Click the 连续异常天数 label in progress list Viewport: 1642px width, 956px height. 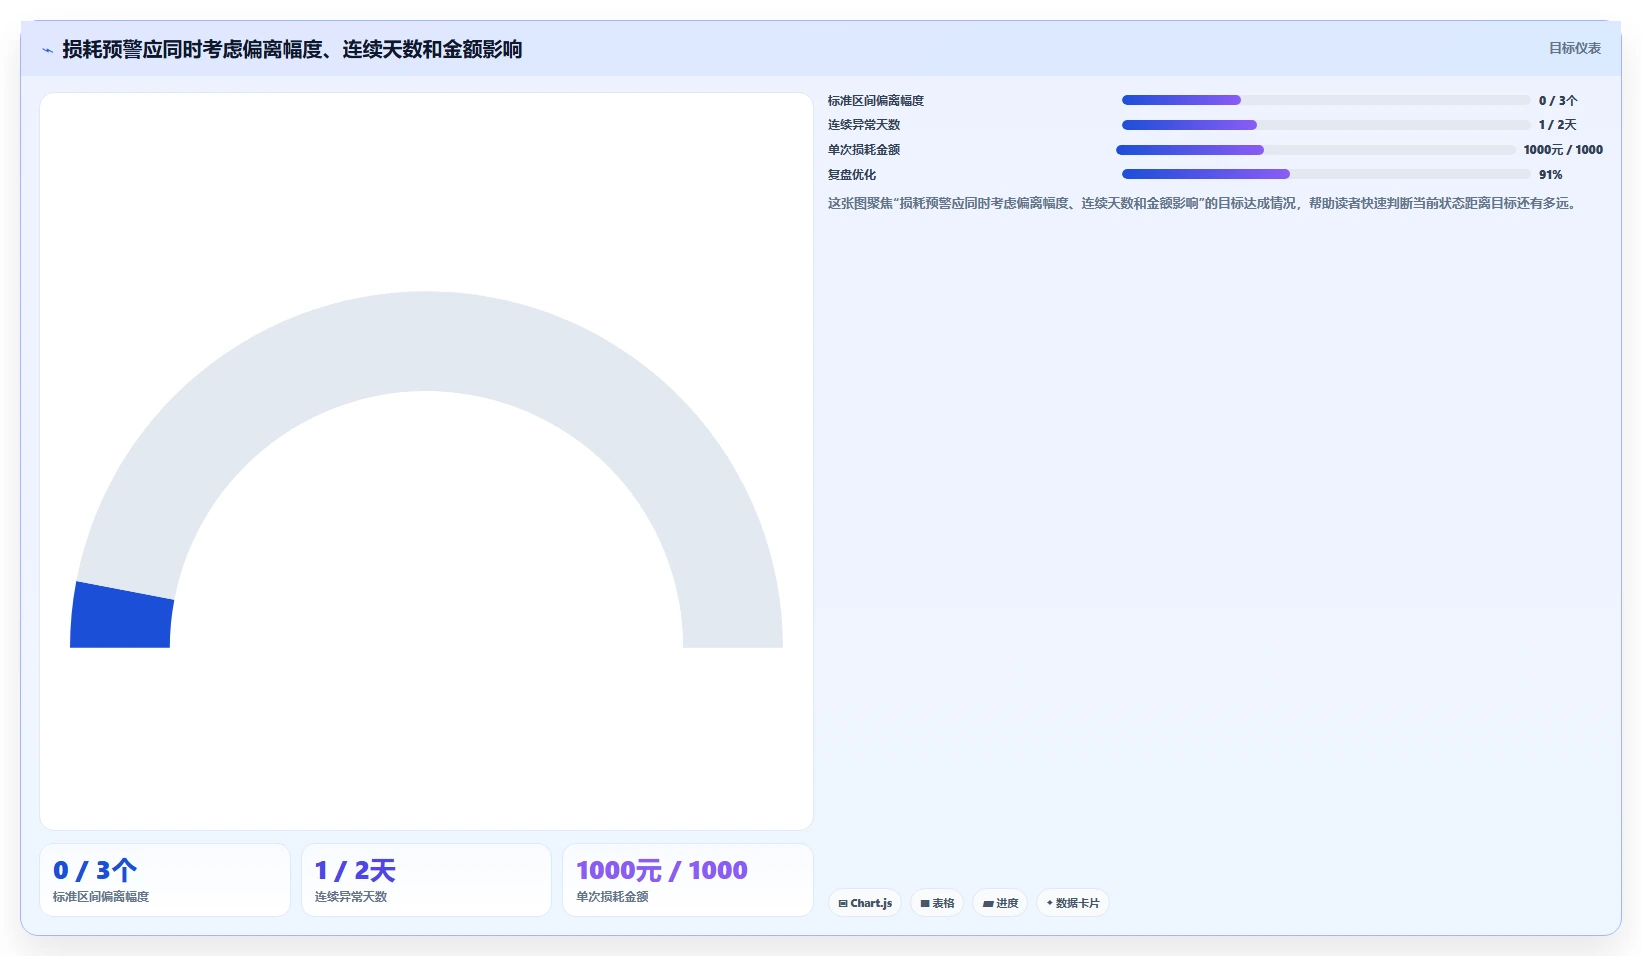864,125
